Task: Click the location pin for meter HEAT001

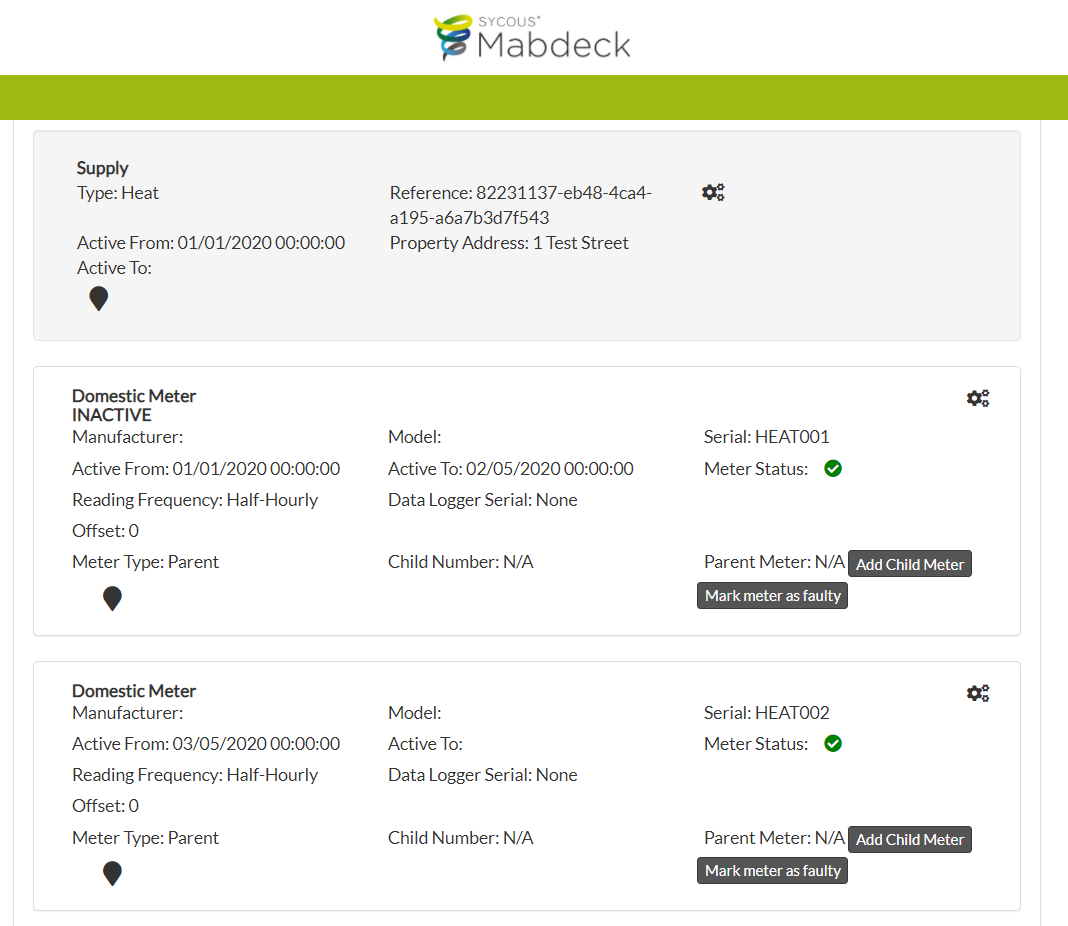Action: 112,598
